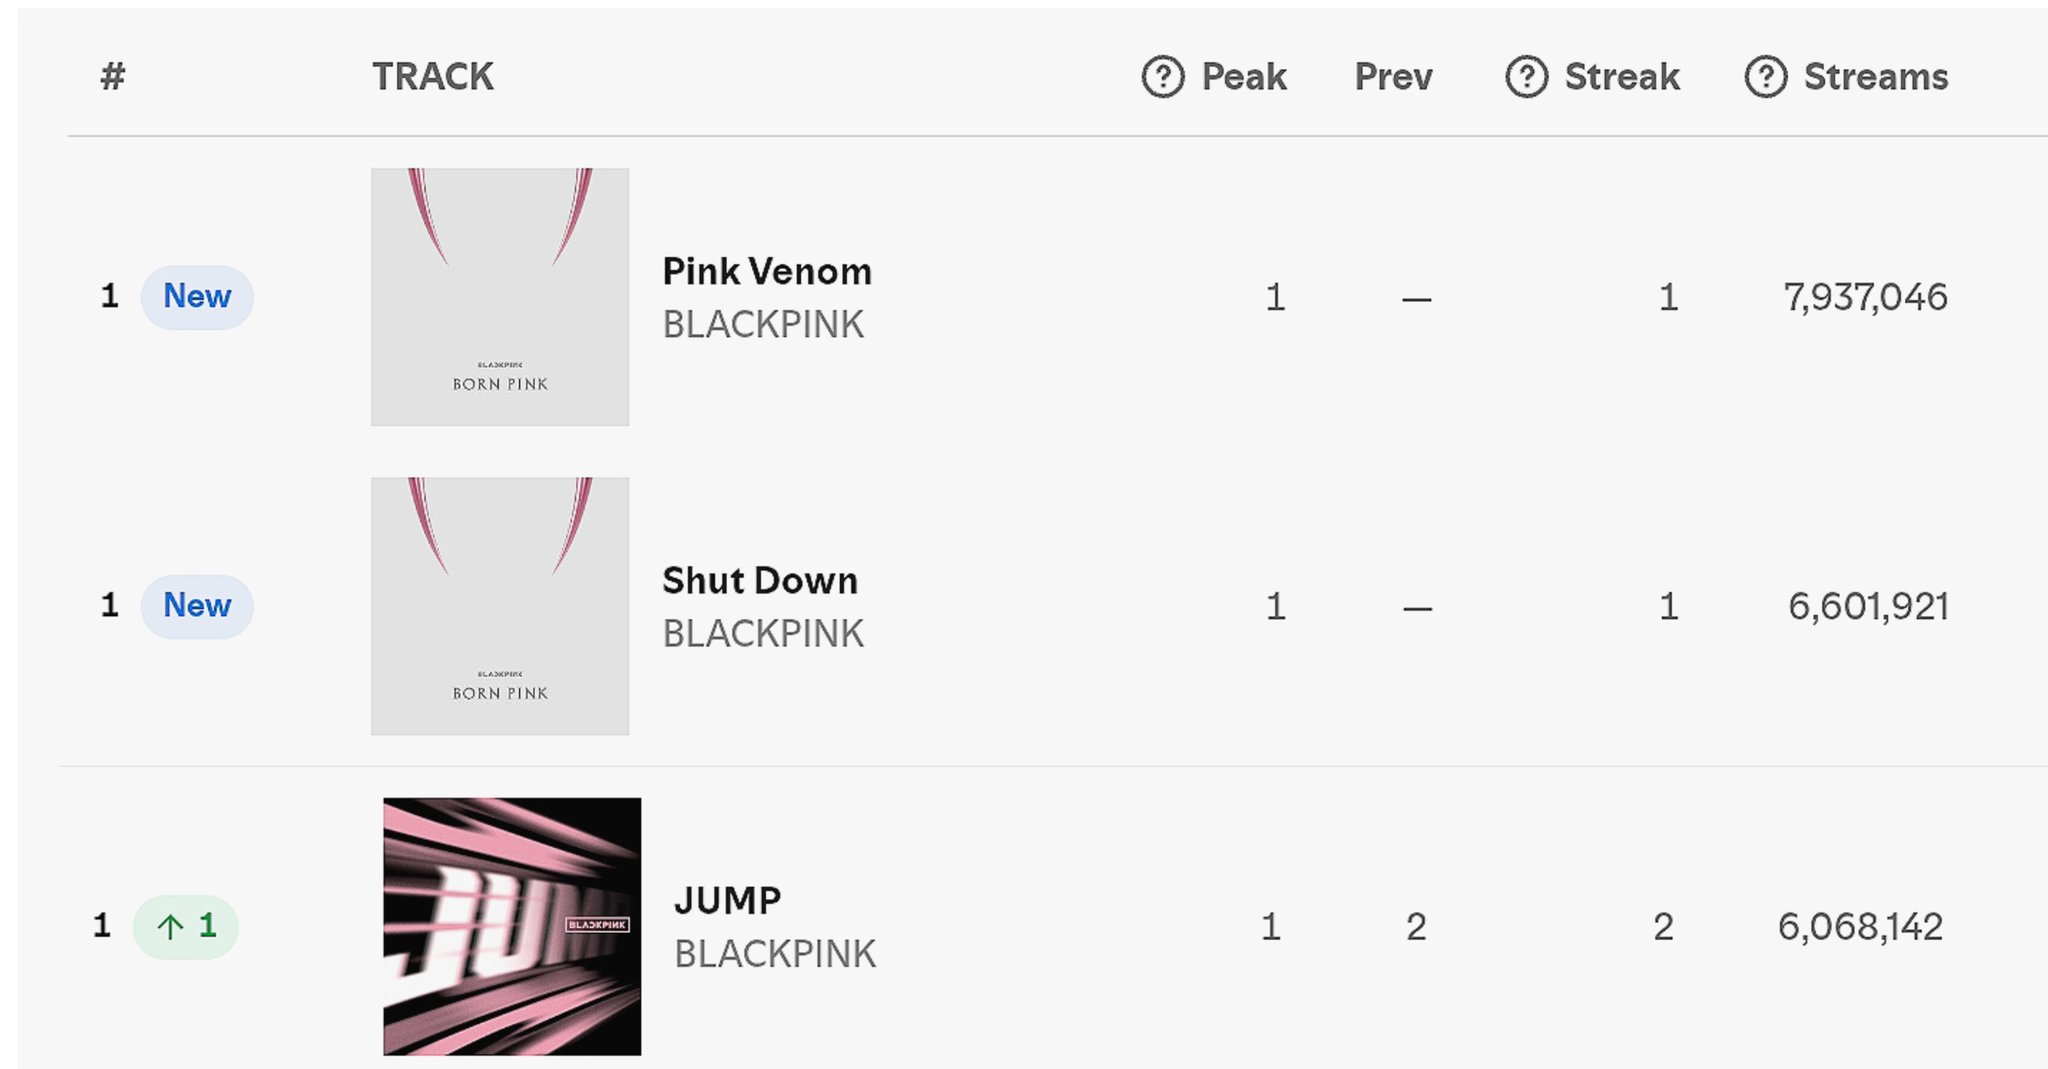
Task: Click the Prev column header
Action: pos(1393,77)
